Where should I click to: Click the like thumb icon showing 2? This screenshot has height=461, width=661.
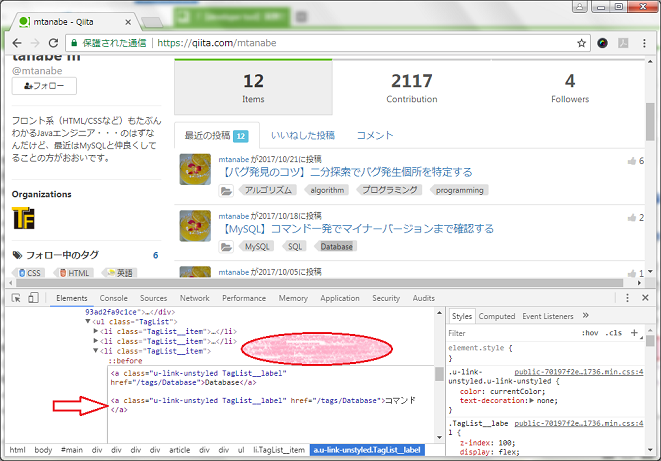(x=631, y=218)
